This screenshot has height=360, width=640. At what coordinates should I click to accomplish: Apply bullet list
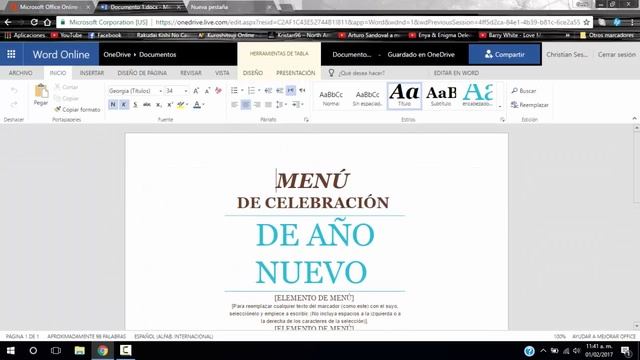(x=234, y=90)
